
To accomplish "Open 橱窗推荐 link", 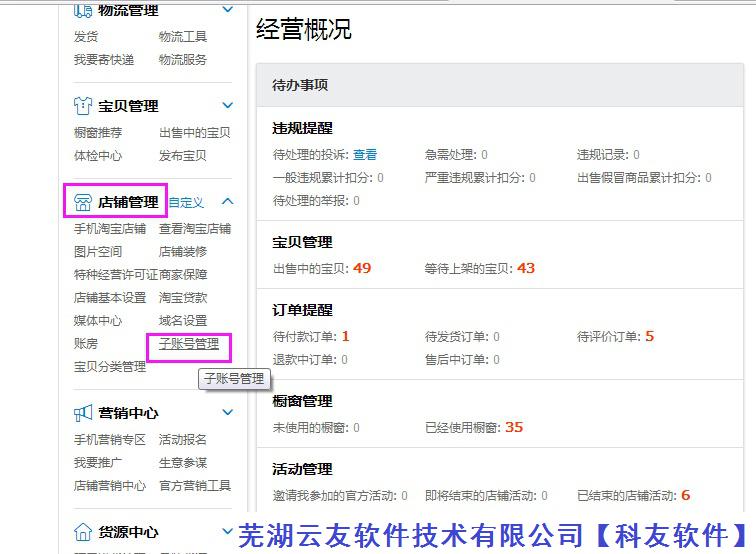I will (x=98, y=133).
